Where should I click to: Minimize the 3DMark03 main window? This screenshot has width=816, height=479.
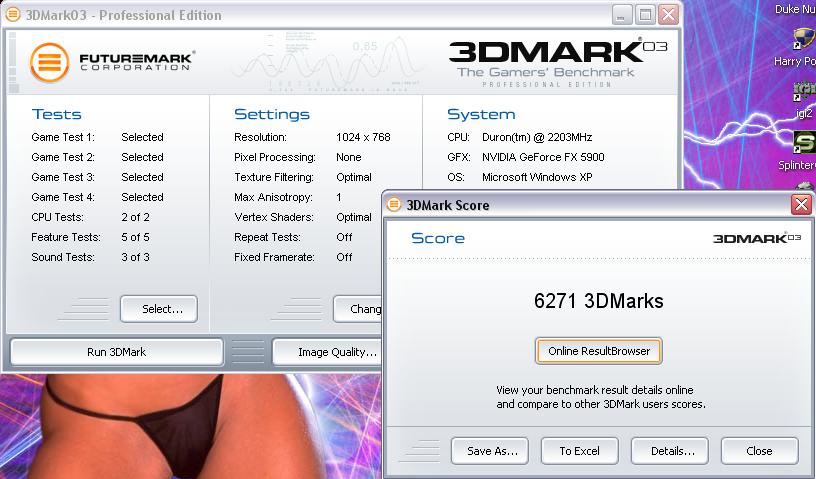point(622,15)
